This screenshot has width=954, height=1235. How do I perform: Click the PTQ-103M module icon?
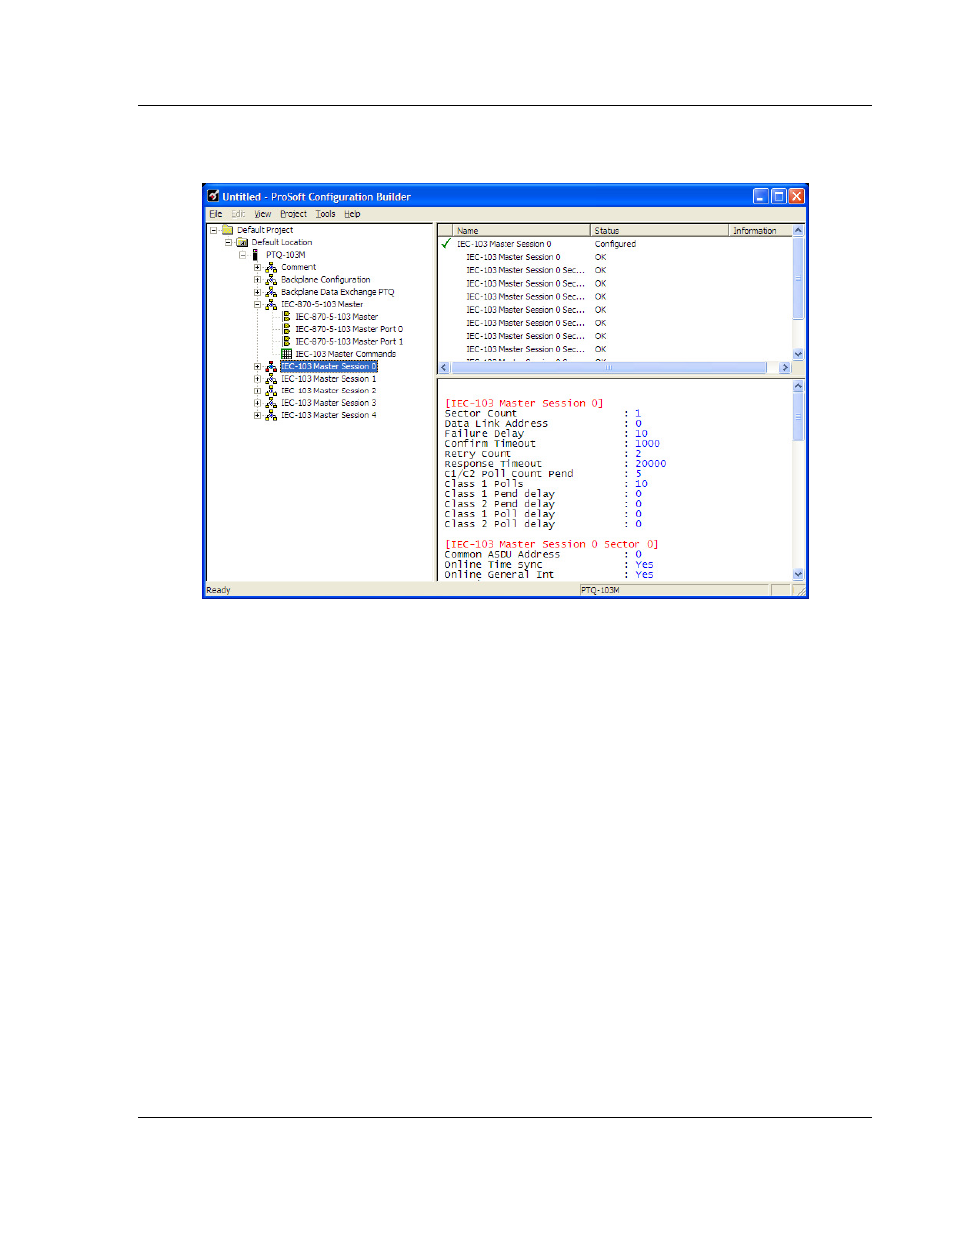tap(256, 255)
